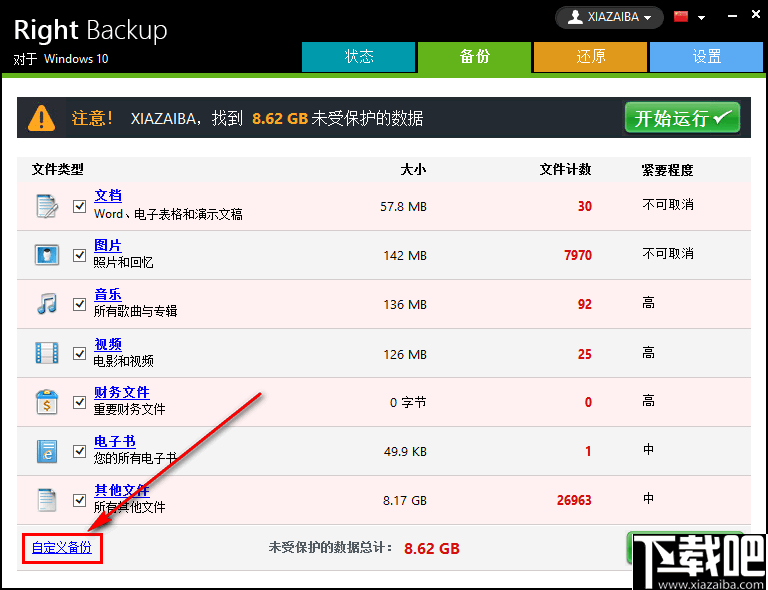
Task: Click the user avatar icon beside XIAZAIBA
Action: pyautogui.click(x=575, y=17)
